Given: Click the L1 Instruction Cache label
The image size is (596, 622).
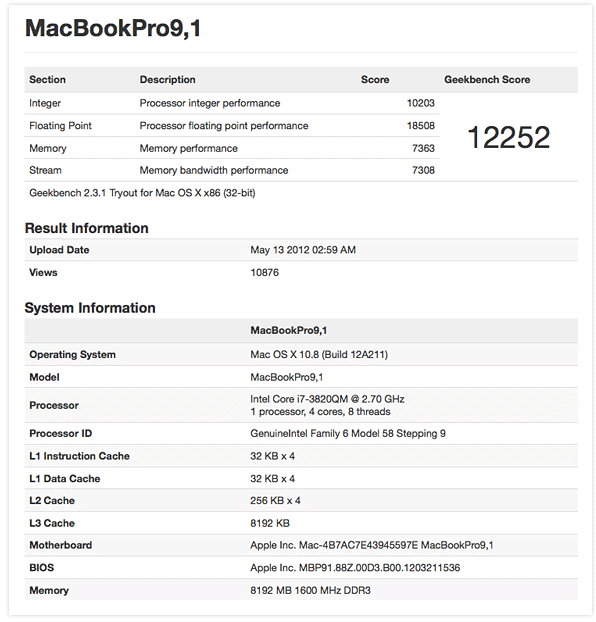Looking at the screenshot, I should [79, 457].
